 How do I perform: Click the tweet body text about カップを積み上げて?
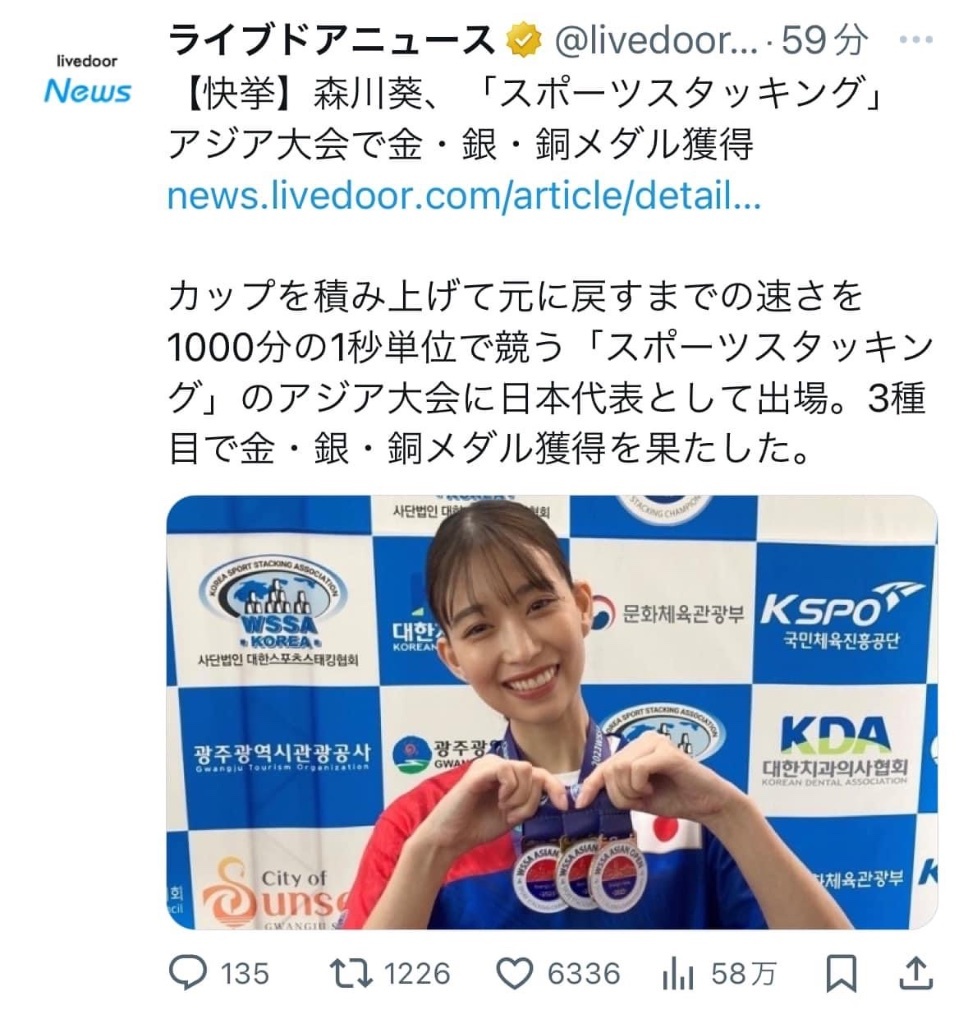click(549, 373)
